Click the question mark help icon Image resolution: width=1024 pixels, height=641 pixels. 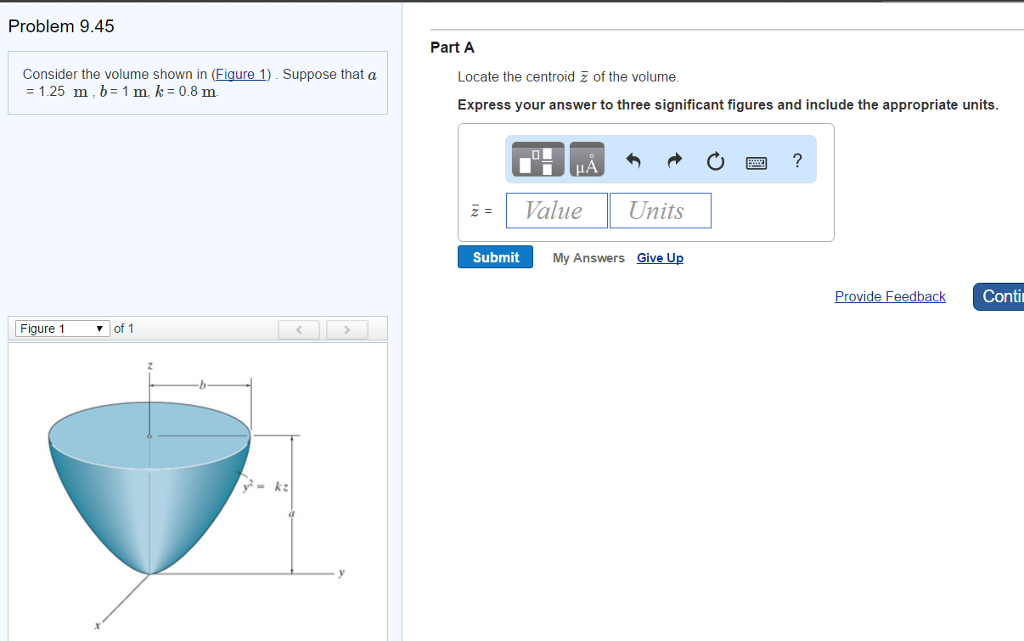[x=796, y=159]
